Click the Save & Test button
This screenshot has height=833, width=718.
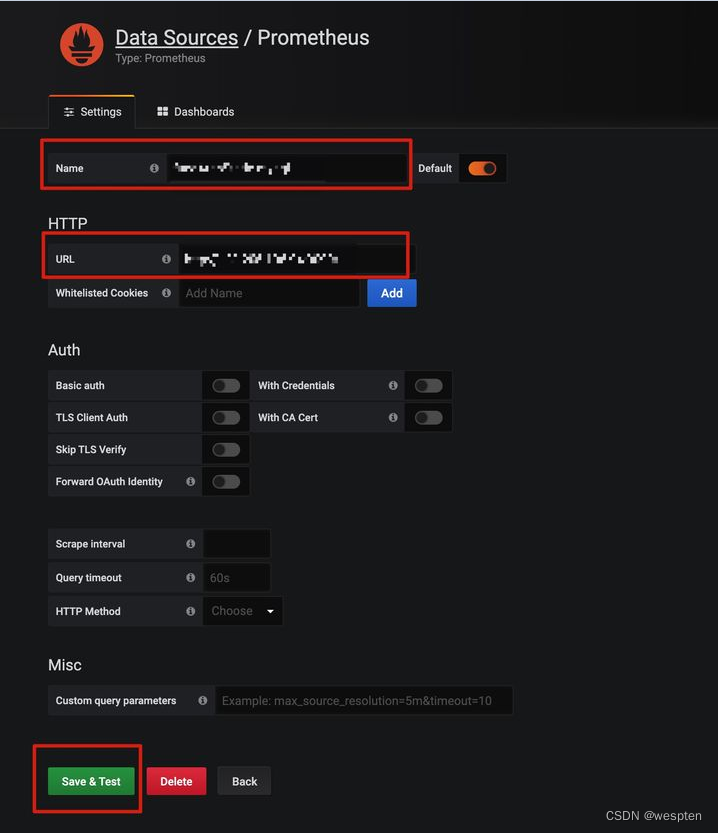pyautogui.click(x=91, y=781)
